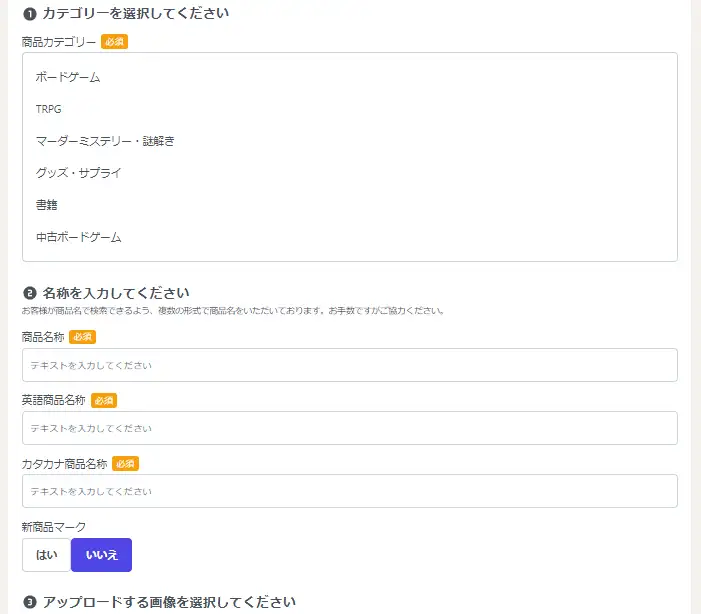Viewport: 701px width, 614px height.
Task: Click 必須 badge next to 英語商品名称
Action: click(x=104, y=400)
